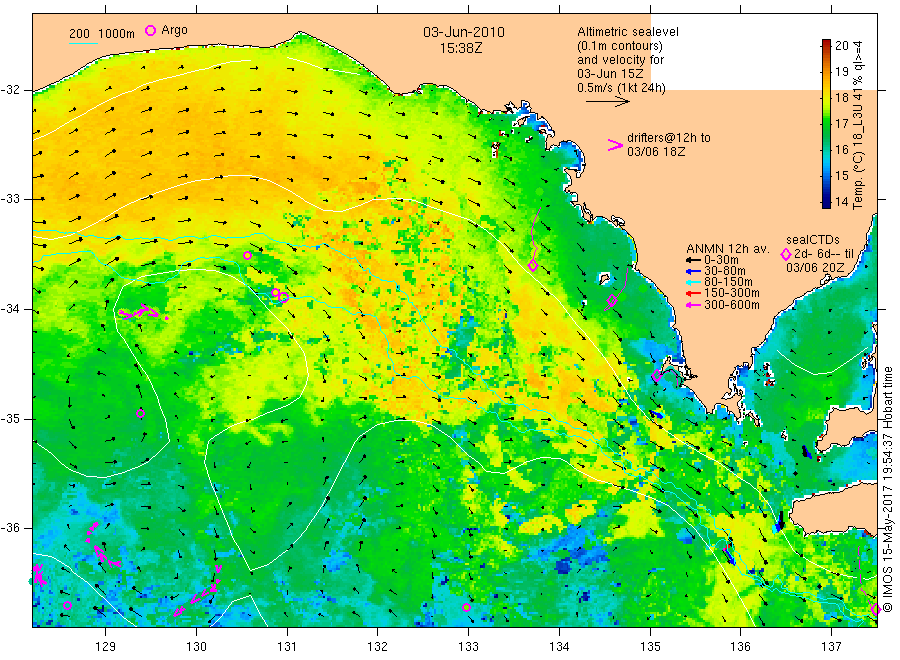Image resolution: width=900 pixels, height=660 pixels.
Task: Click the black 0-30m ANMN arrow symbol
Action: (693, 260)
